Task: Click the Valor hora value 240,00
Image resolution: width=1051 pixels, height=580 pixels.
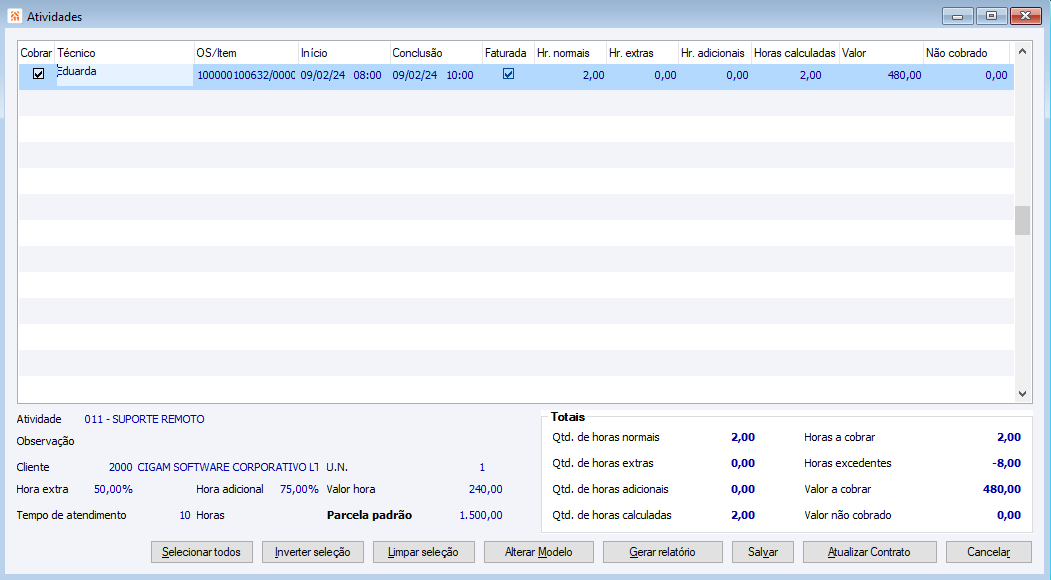Action: (485, 489)
